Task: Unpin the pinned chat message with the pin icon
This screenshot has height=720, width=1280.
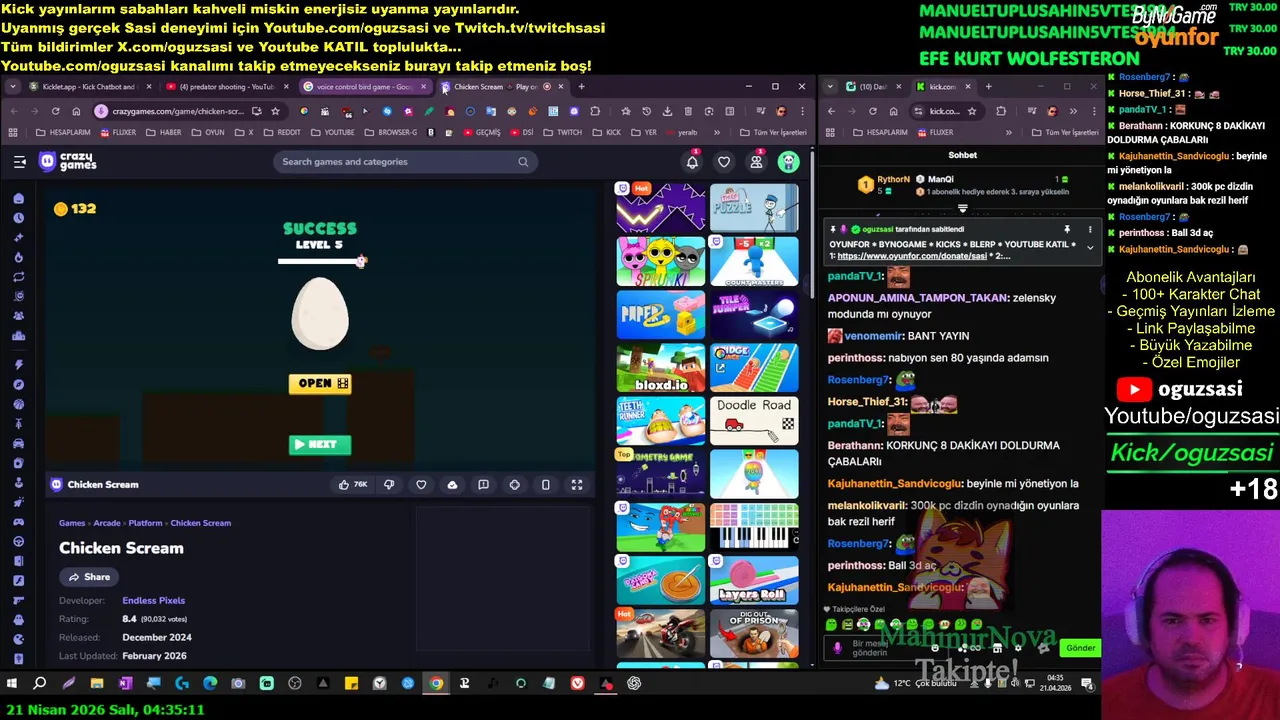Action: tap(1067, 230)
